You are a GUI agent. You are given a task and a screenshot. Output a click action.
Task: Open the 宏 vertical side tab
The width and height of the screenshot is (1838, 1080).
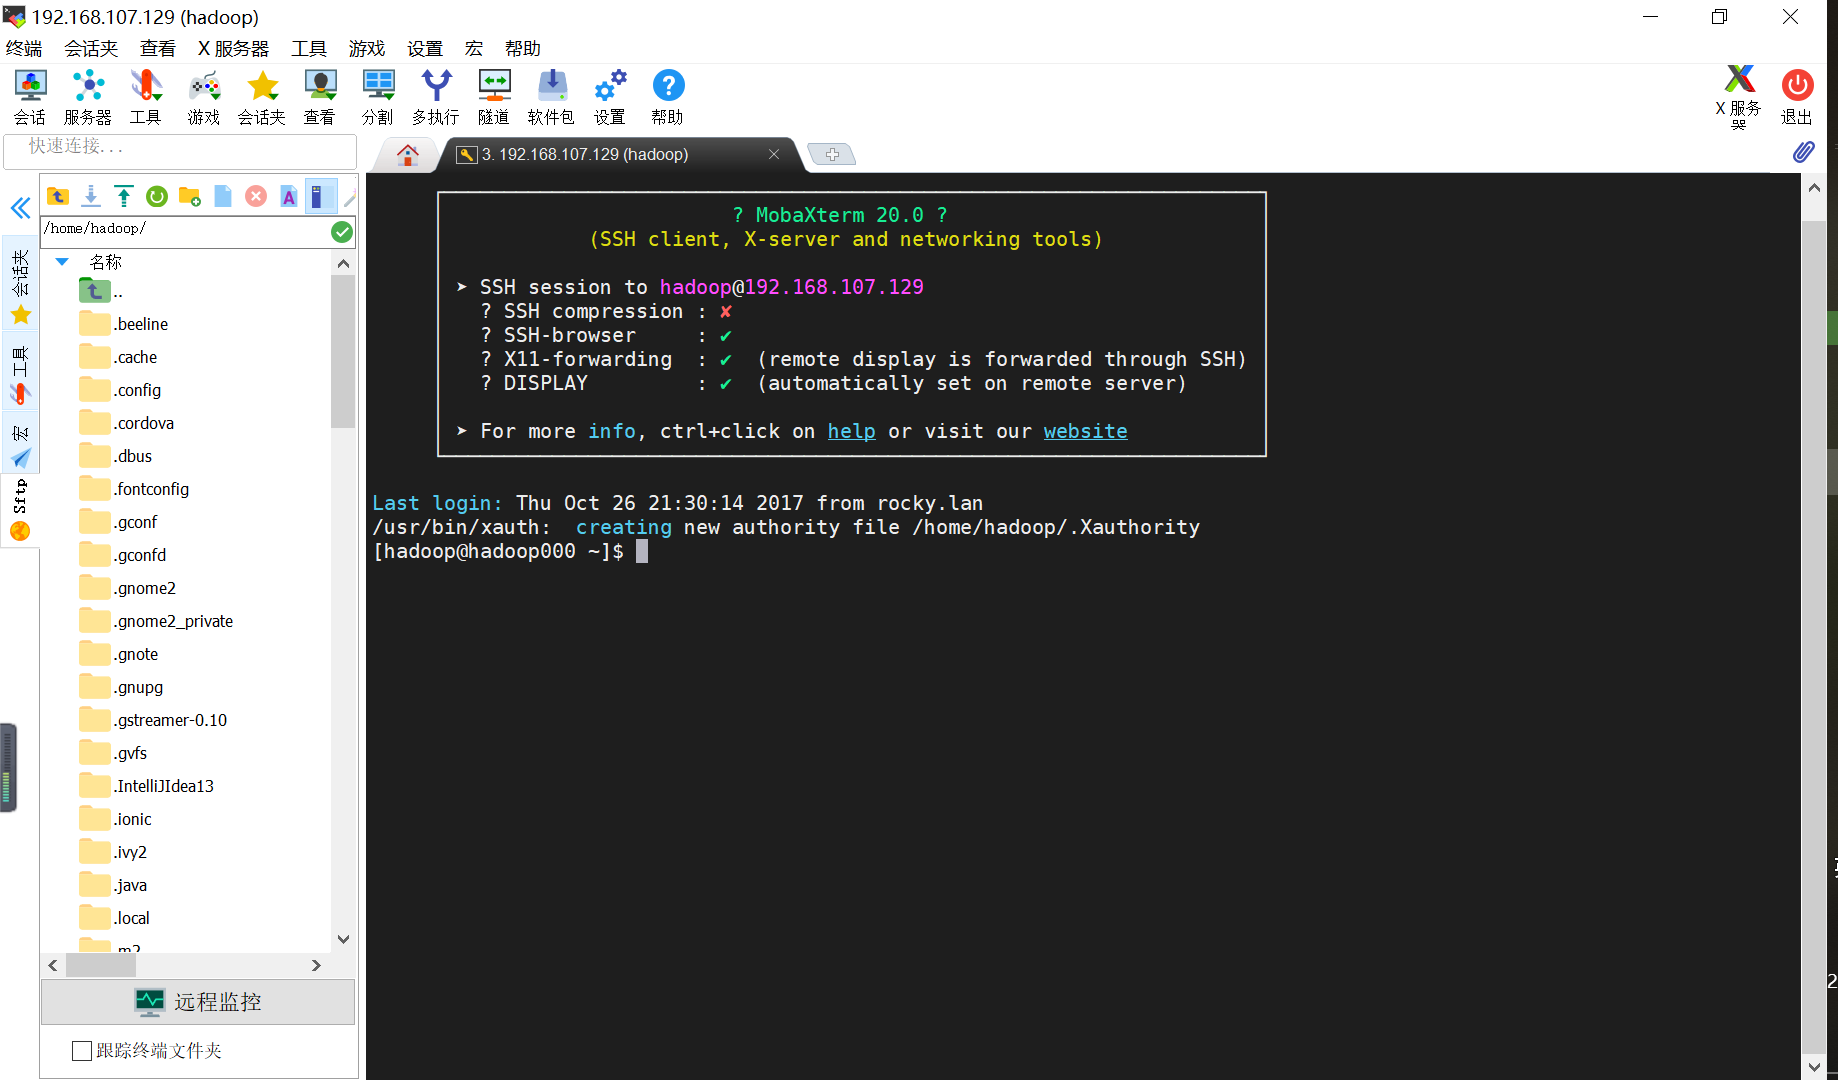click(x=20, y=445)
